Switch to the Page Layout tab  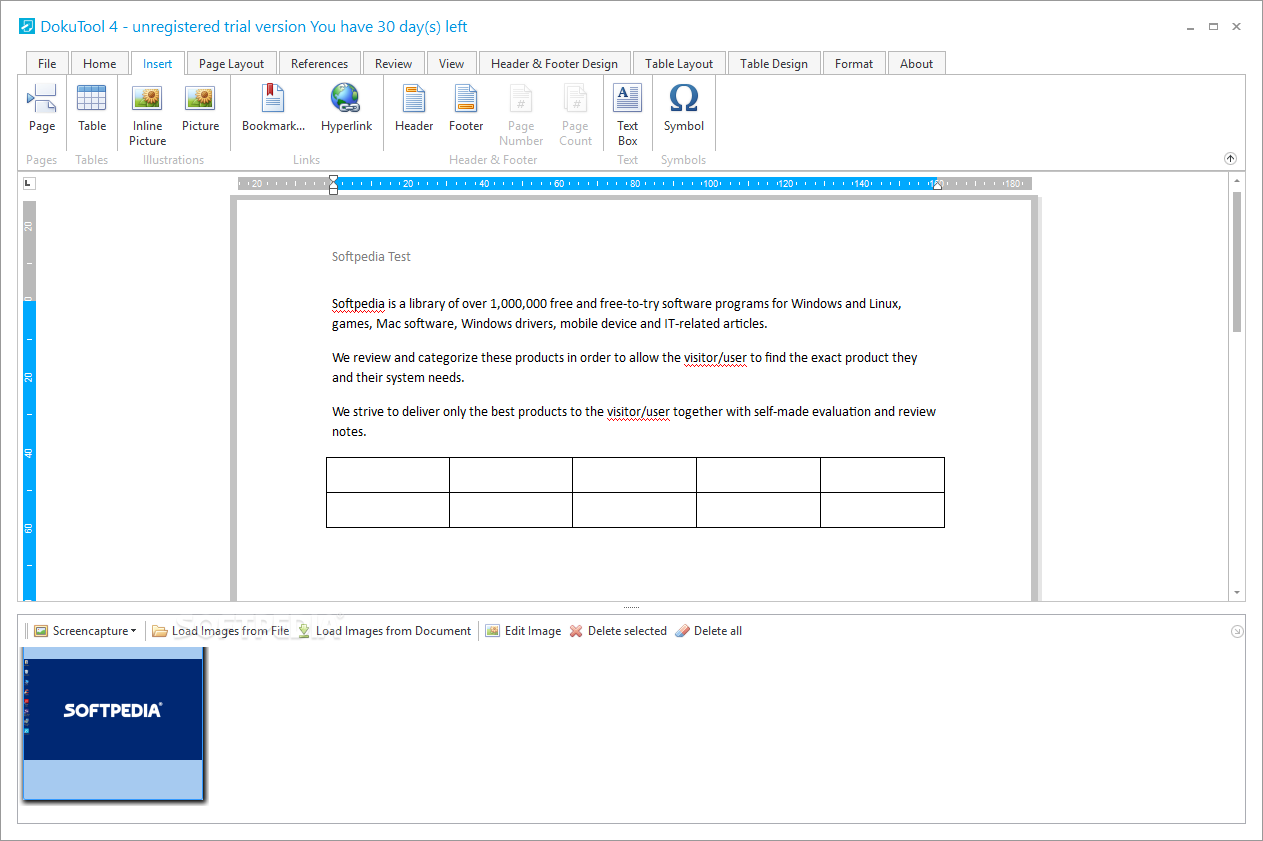(x=231, y=63)
